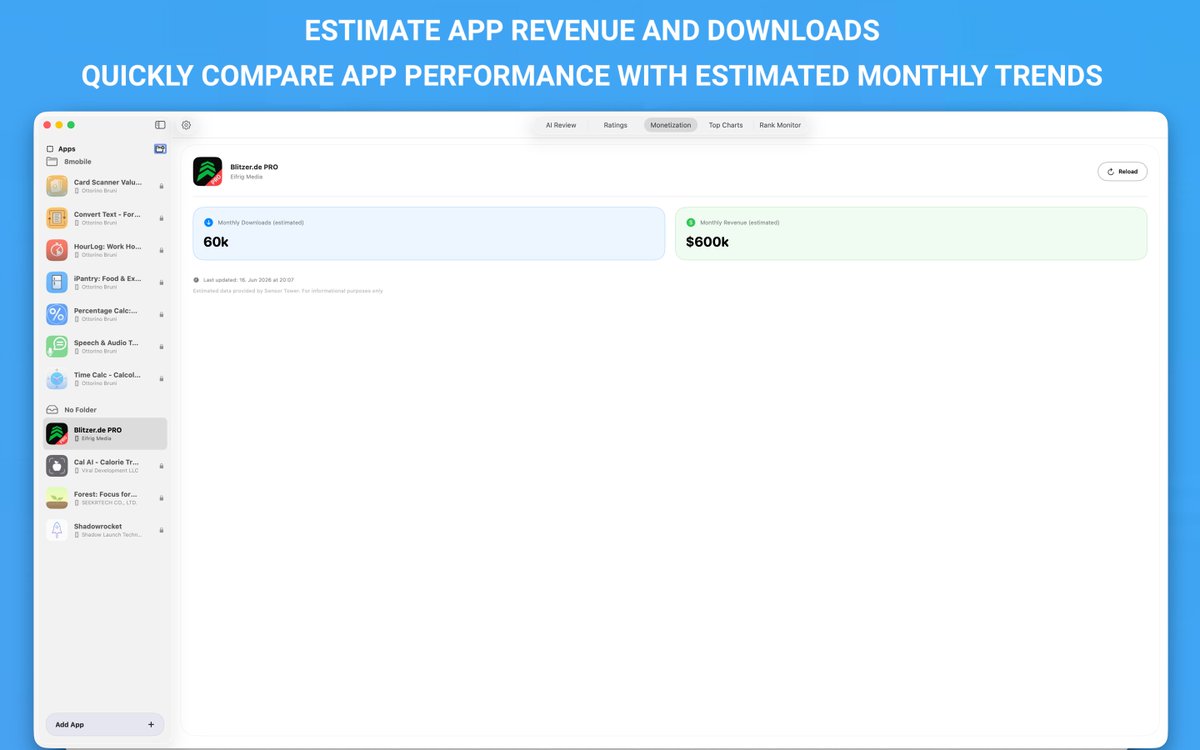Select the HourLog: Work Ho... row
Screen dimensions: 1200x750
pyautogui.click(x=105, y=250)
